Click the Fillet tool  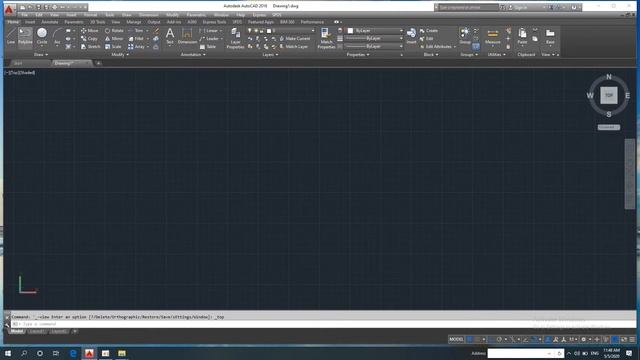click(136, 38)
